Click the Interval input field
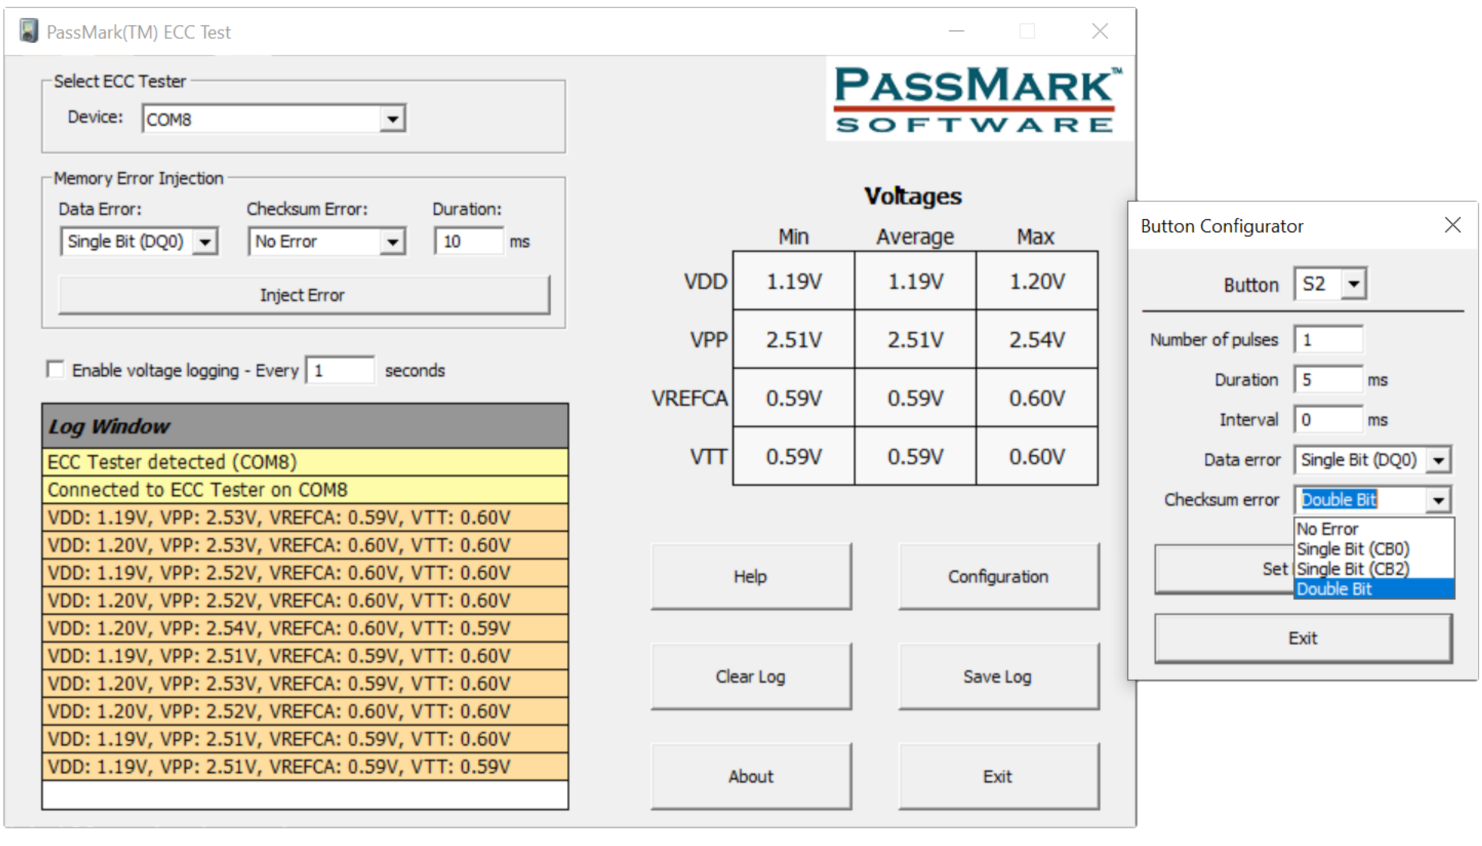1482x846 pixels. tap(1328, 420)
